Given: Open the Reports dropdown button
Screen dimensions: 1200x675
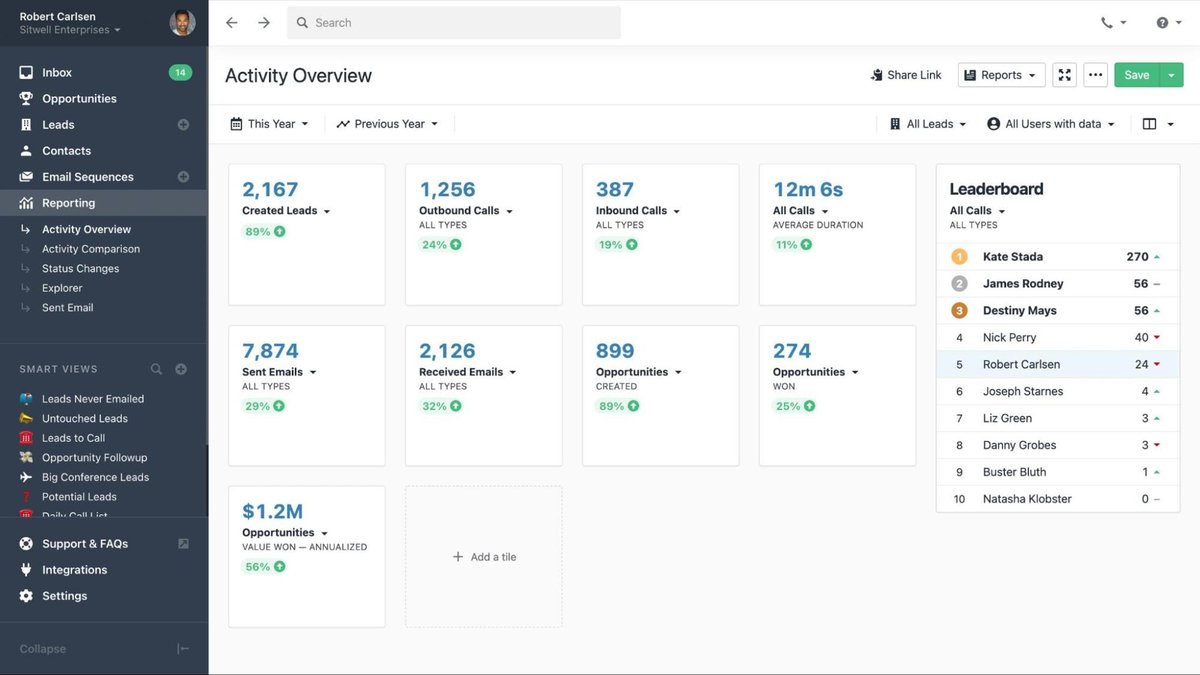Looking at the screenshot, I should pos(1002,75).
